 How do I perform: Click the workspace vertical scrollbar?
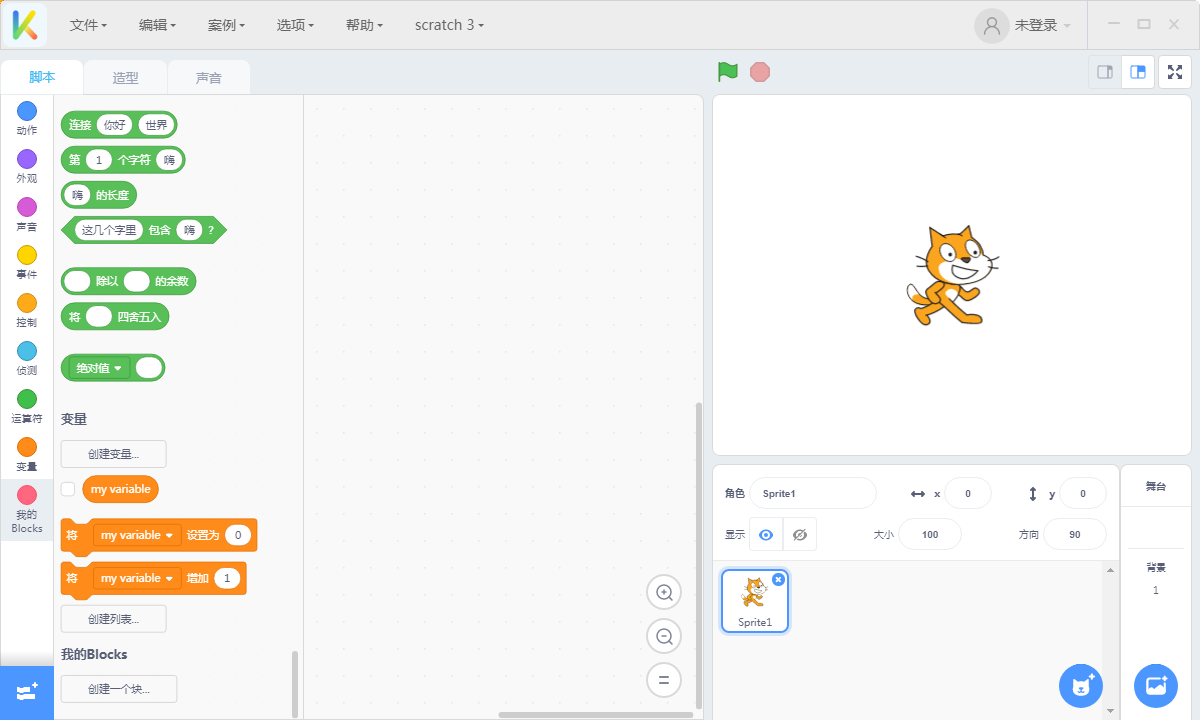pos(699,555)
